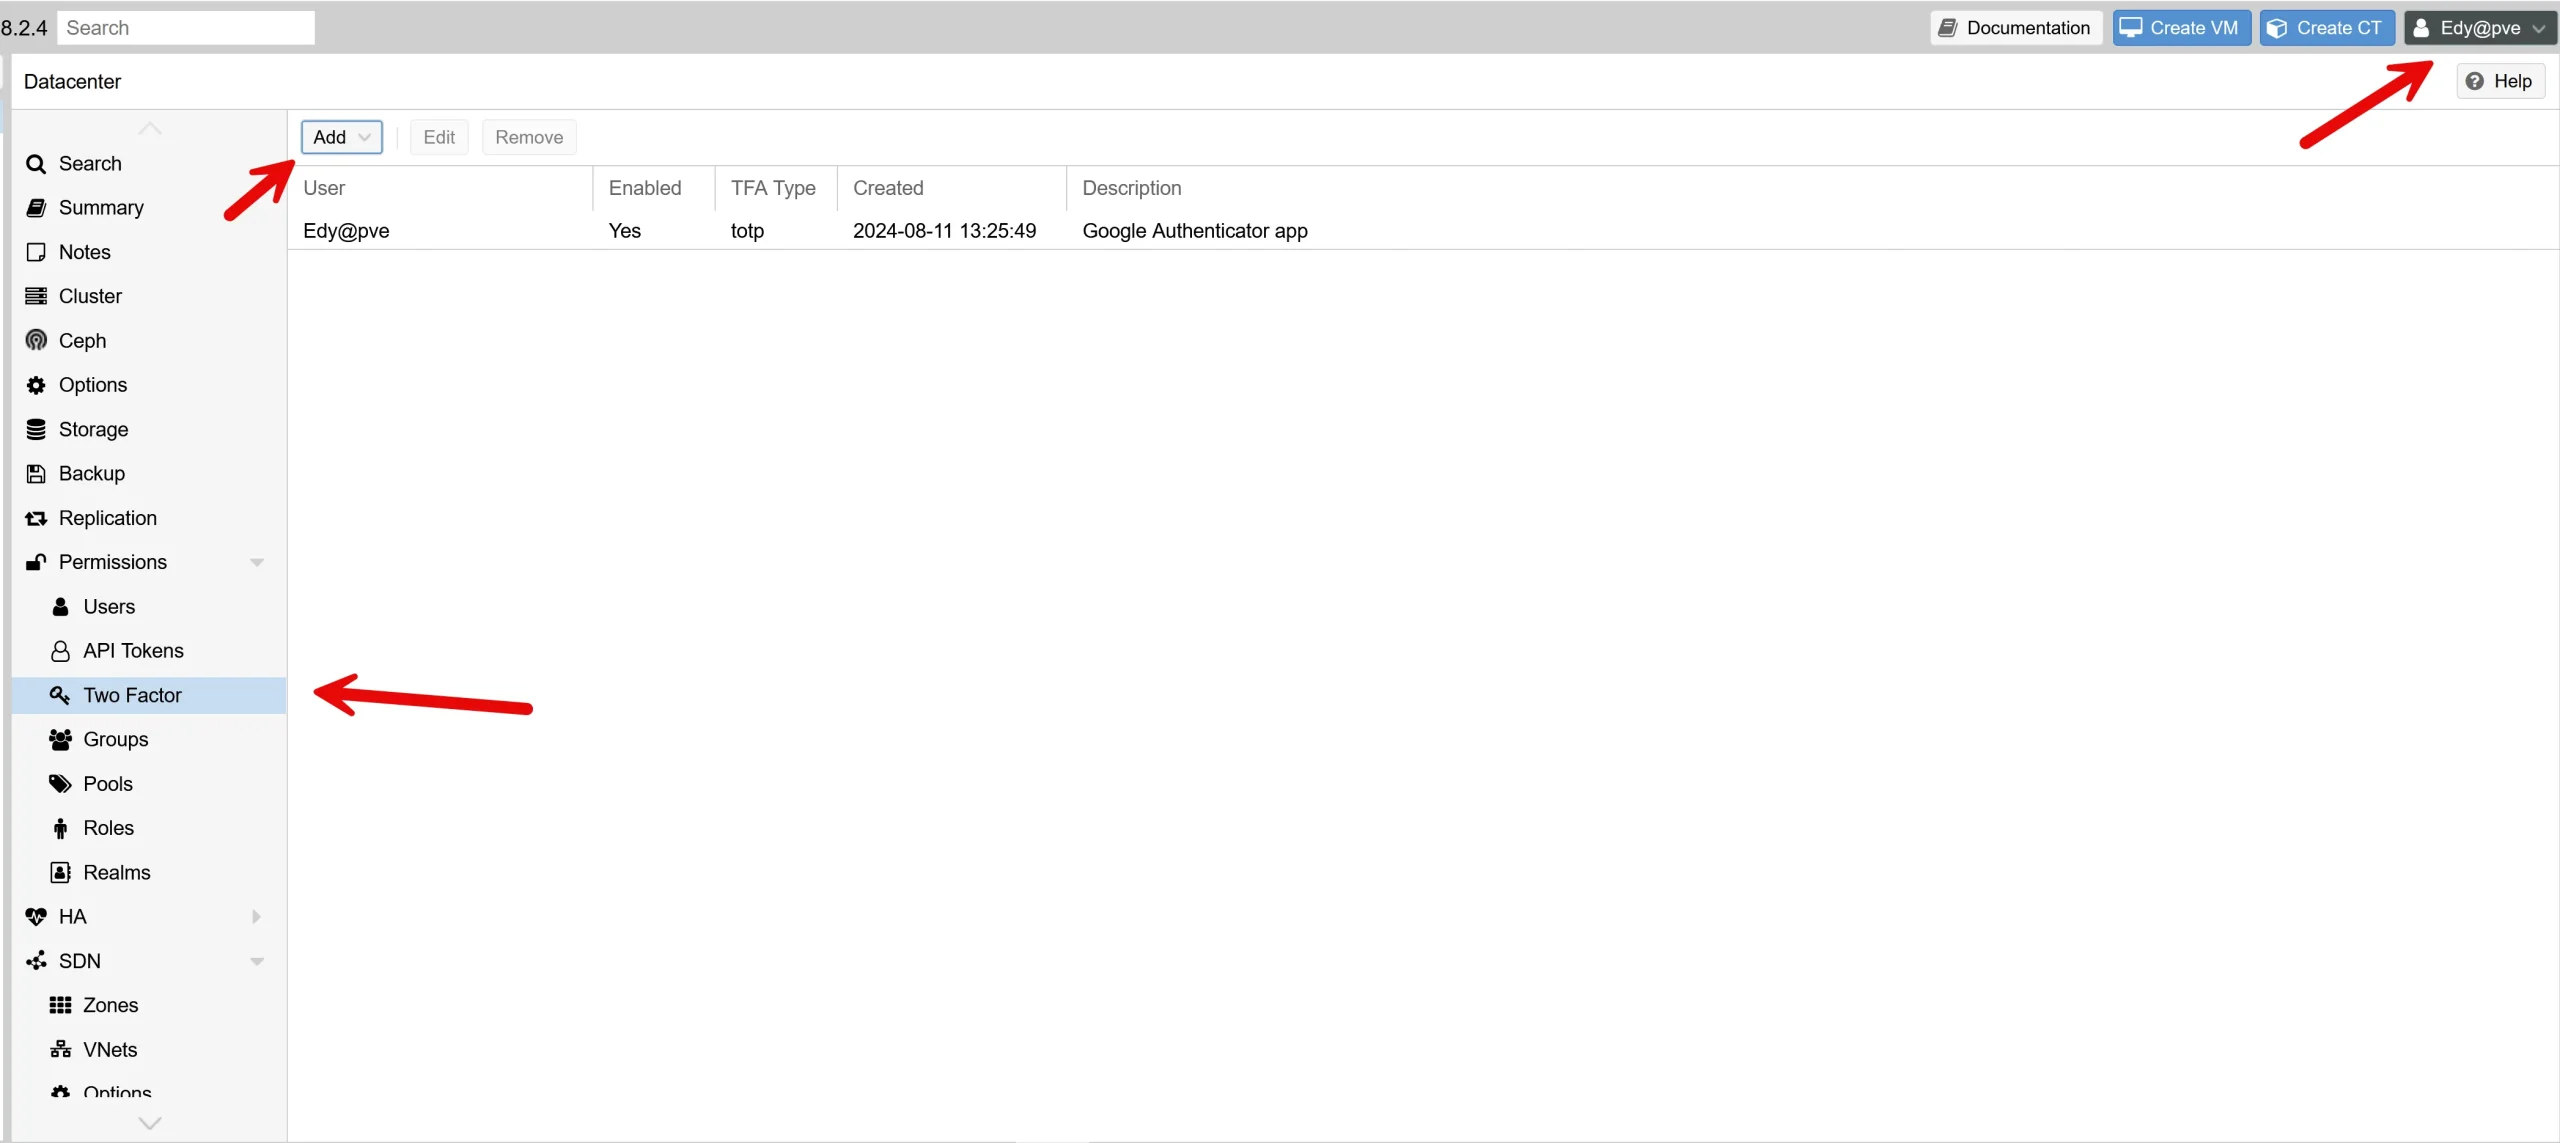This screenshot has height=1143, width=2560.
Task: Click into the Search input field
Action: [186, 27]
